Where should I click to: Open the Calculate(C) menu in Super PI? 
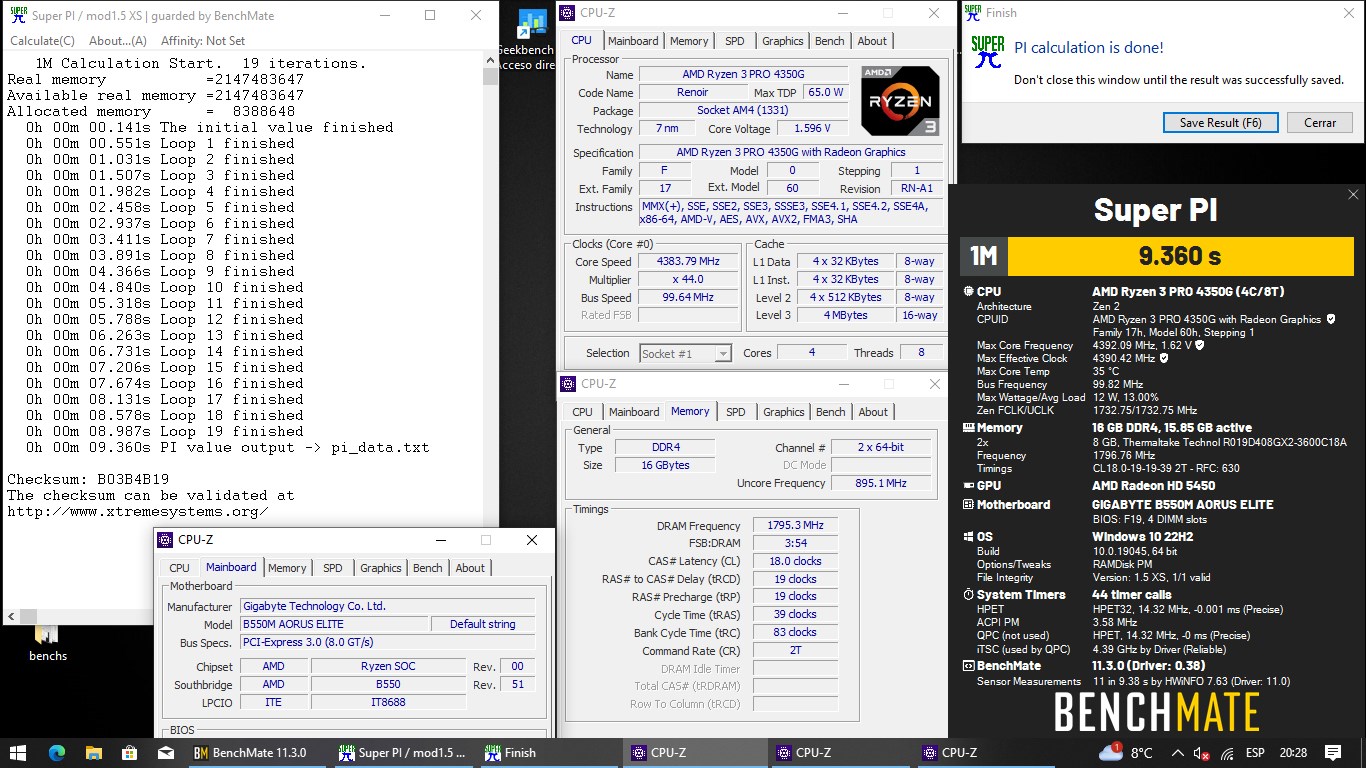[42, 41]
